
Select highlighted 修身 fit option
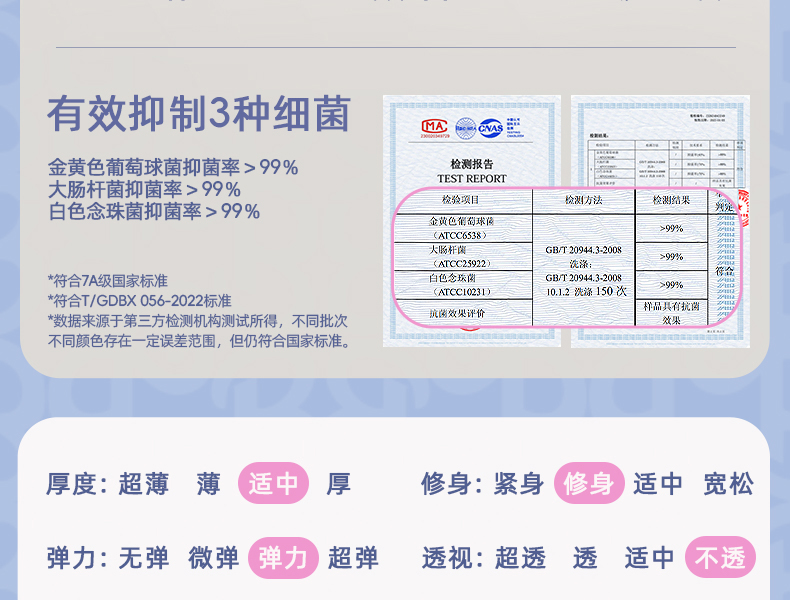pyautogui.click(x=589, y=483)
